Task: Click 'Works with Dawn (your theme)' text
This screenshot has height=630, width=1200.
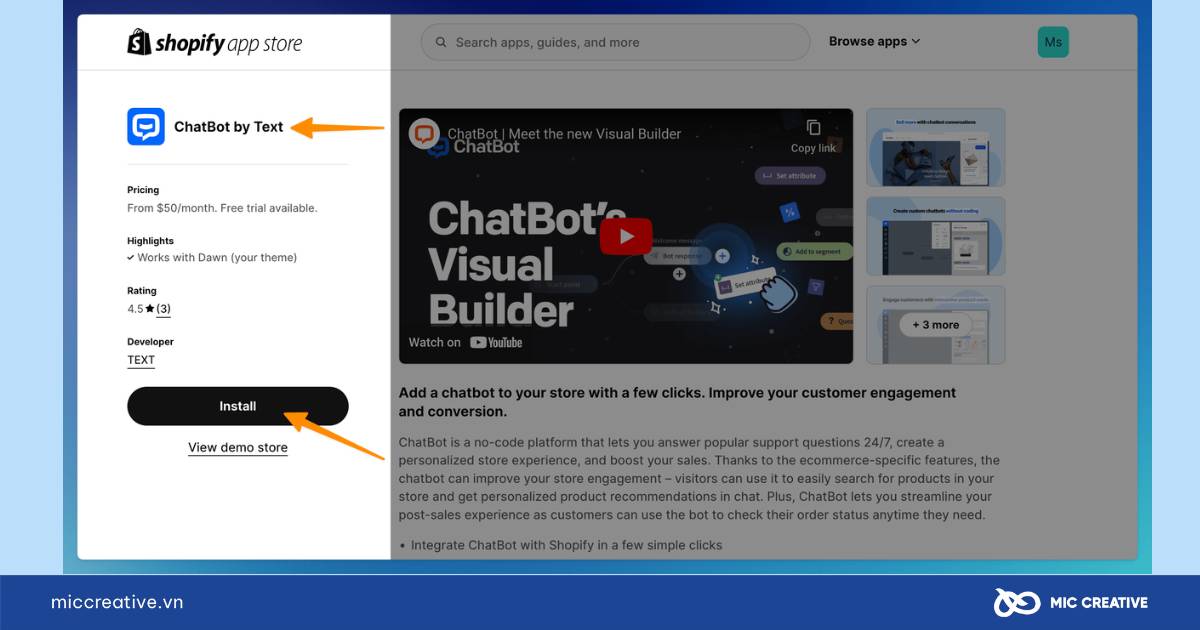Action: 217,257
